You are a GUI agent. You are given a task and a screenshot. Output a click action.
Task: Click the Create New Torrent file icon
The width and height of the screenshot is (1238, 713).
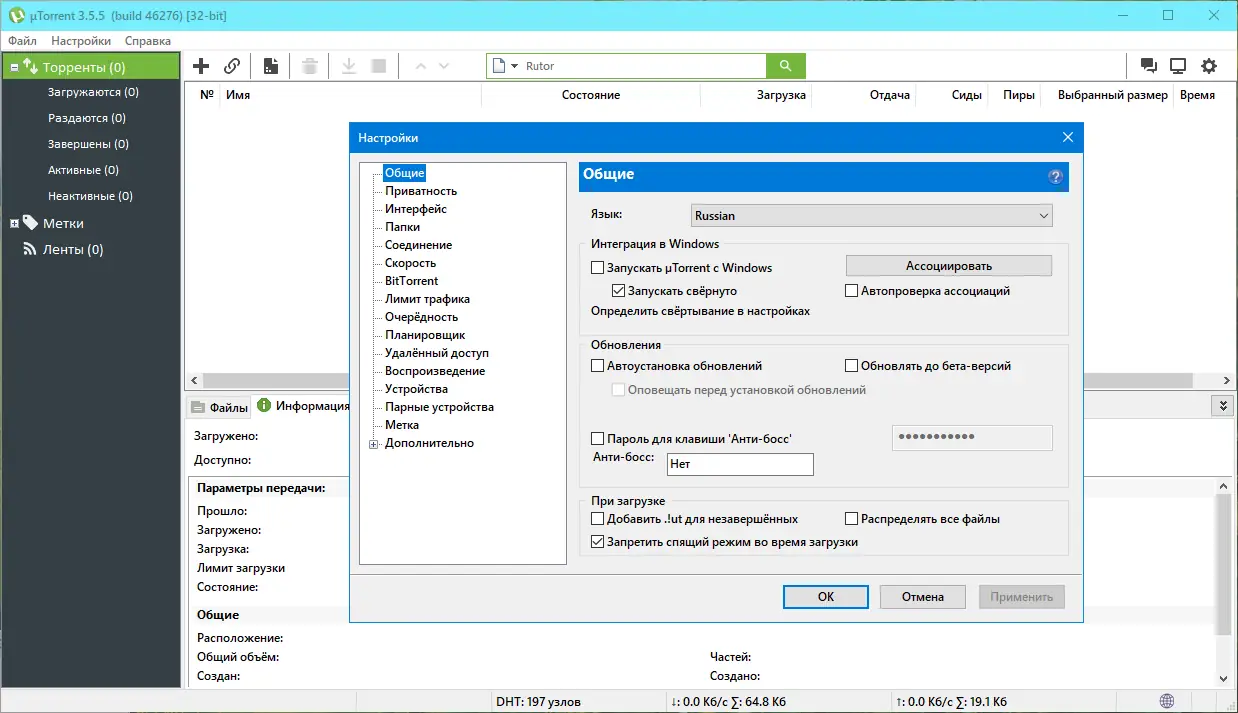coord(271,66)
